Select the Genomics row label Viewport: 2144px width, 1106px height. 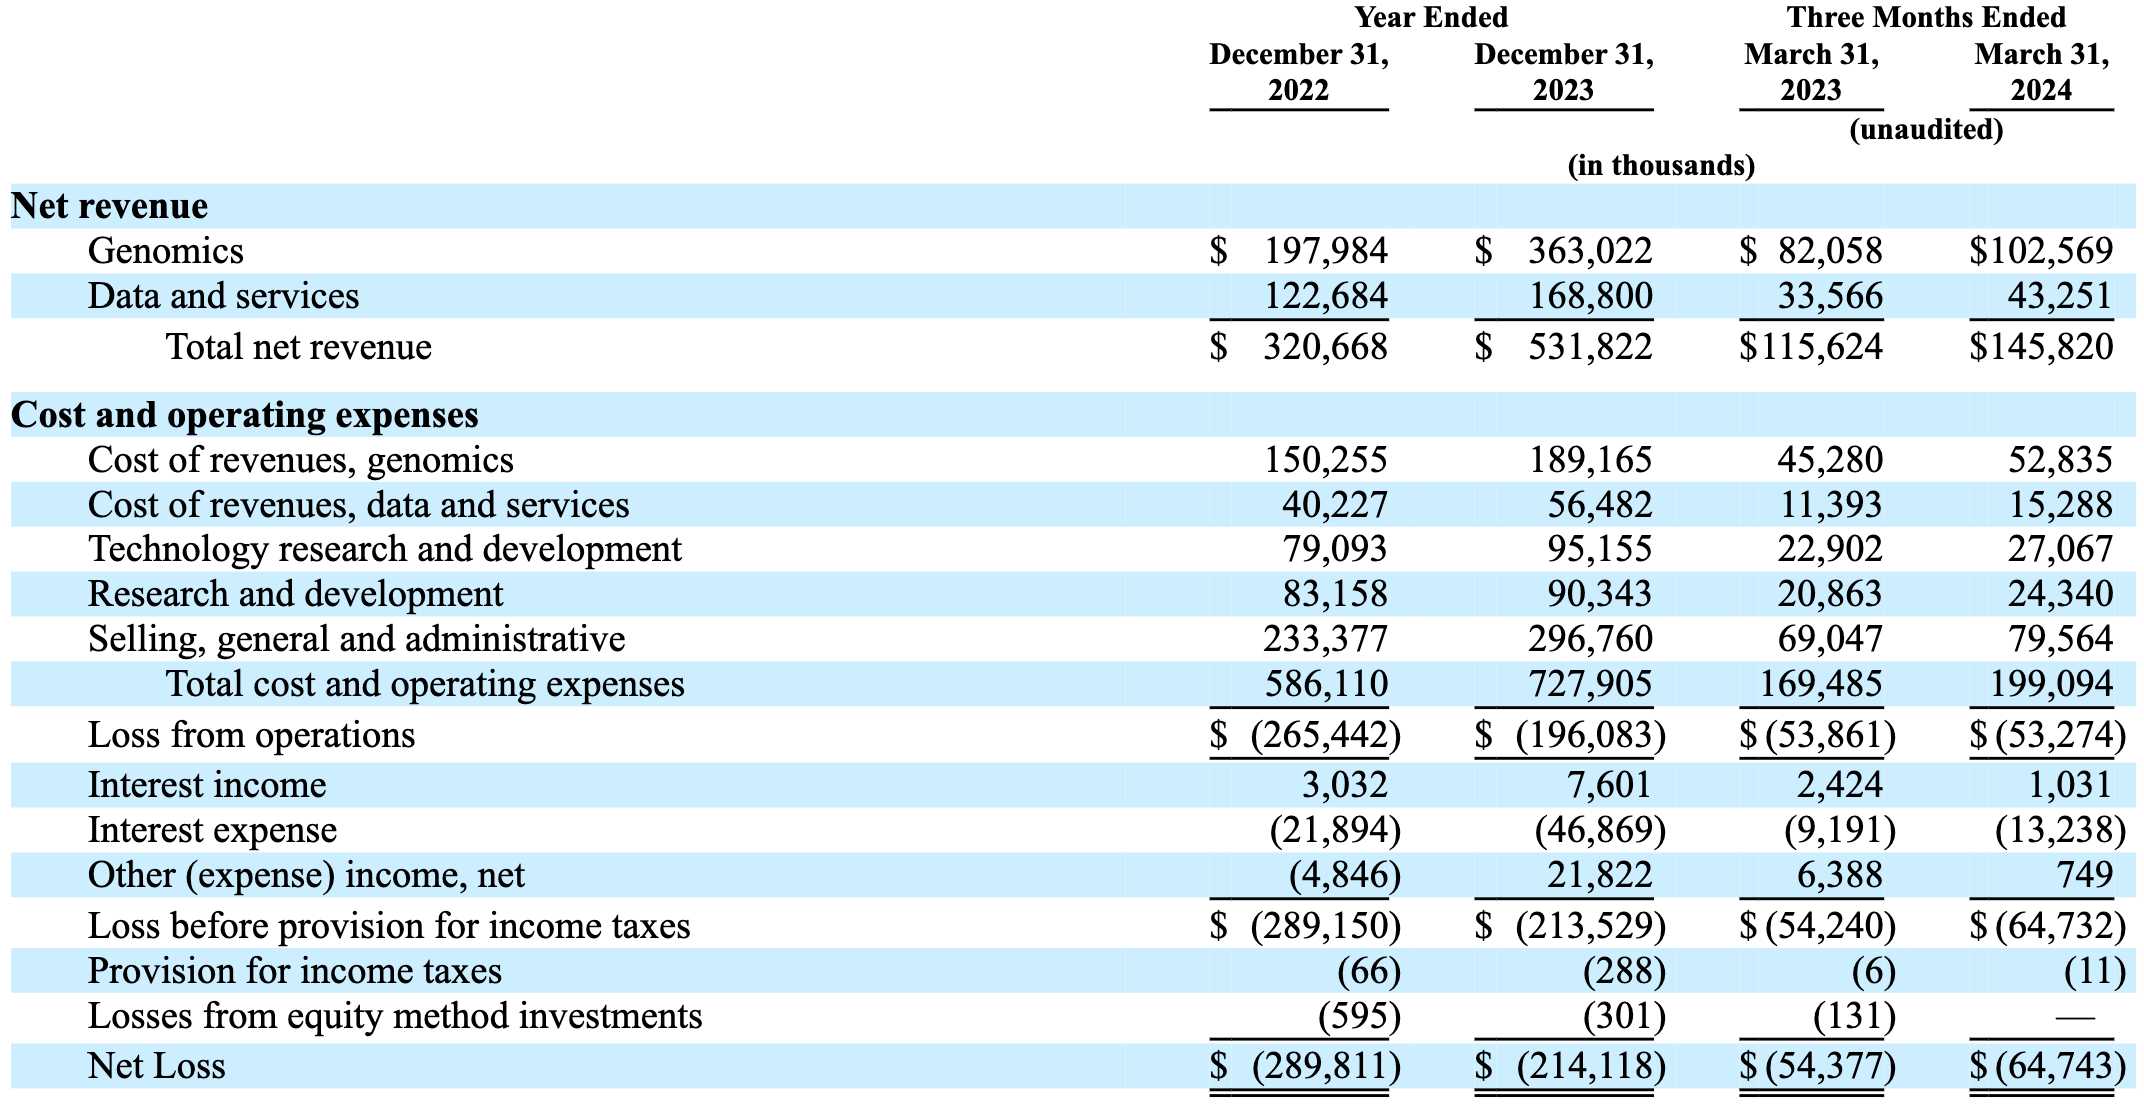pos(165,251)
